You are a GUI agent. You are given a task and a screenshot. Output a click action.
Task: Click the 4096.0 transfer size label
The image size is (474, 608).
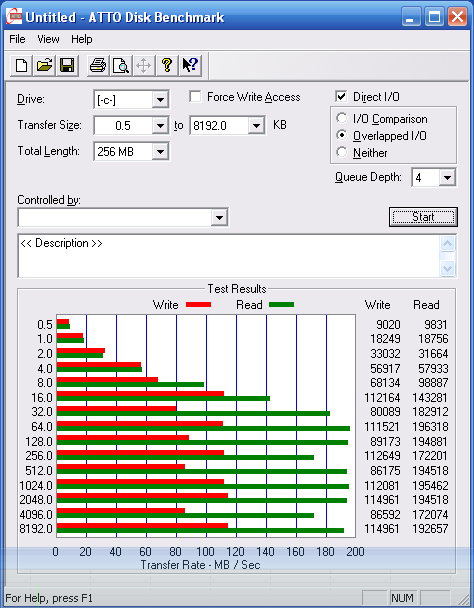coord(36,514)
